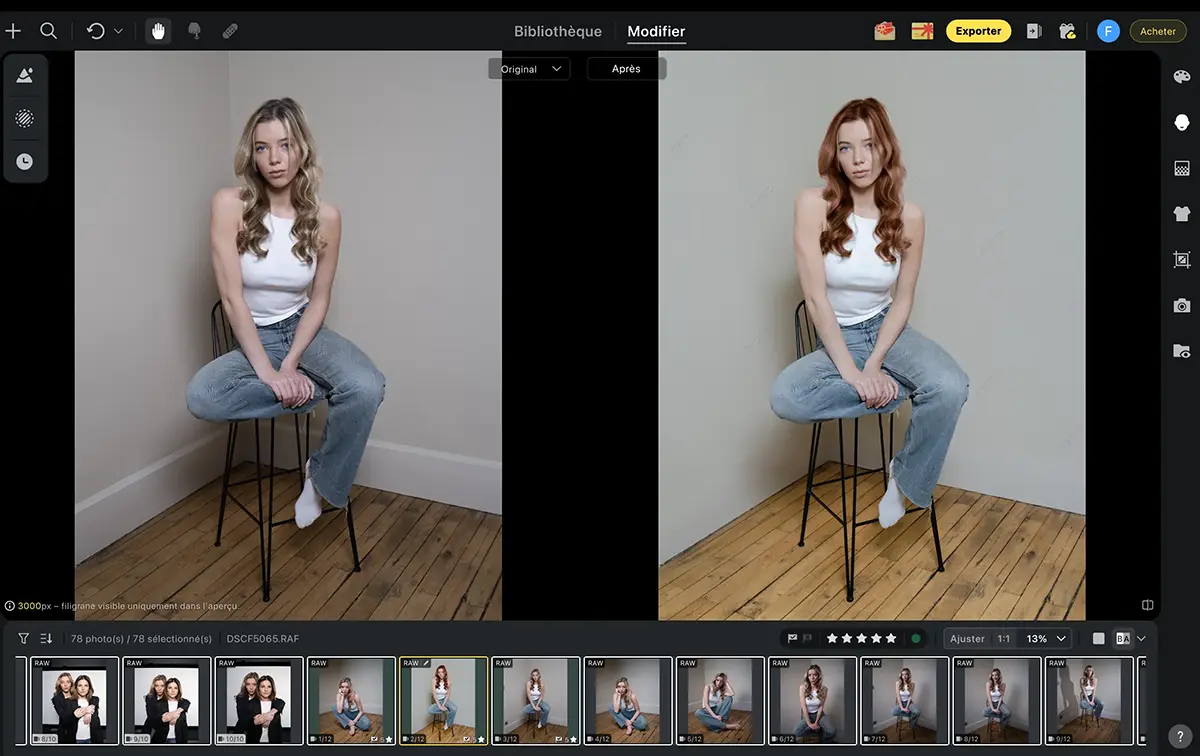Switch to single image view square
1200x756 pixels.
(x=1099, y=638)
